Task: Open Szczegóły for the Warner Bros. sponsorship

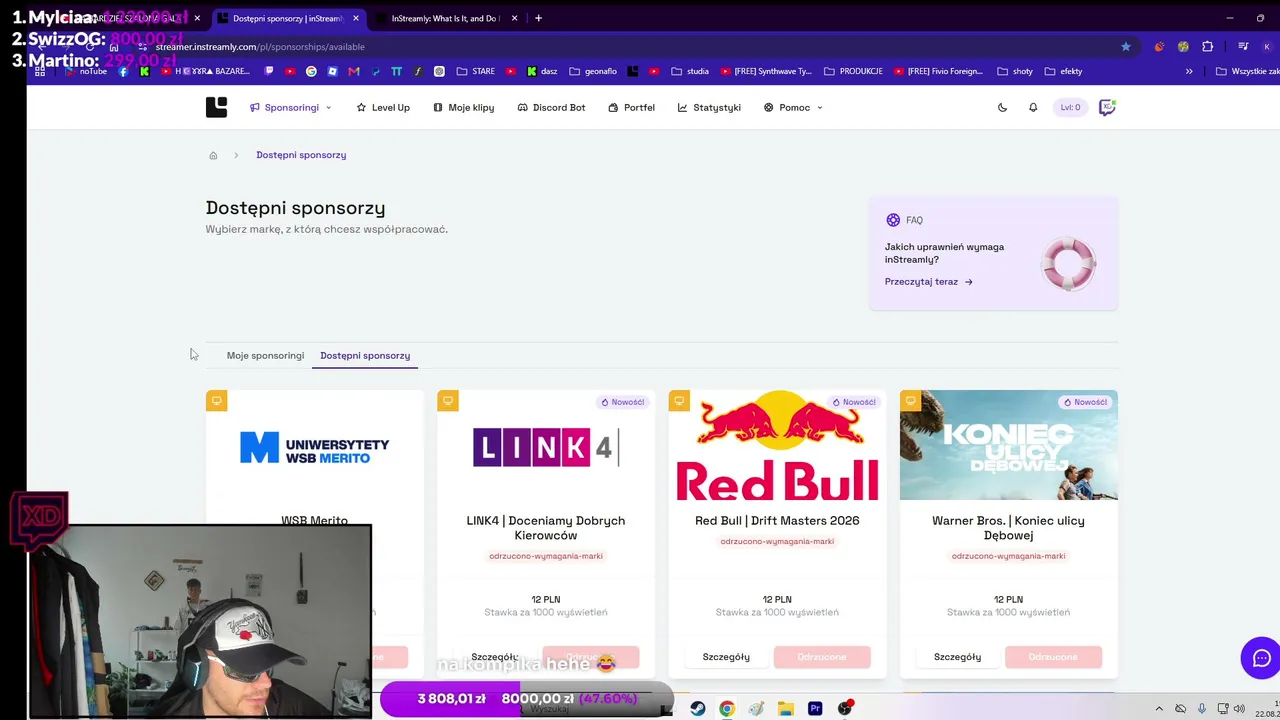Action: (x=957, y=657)
